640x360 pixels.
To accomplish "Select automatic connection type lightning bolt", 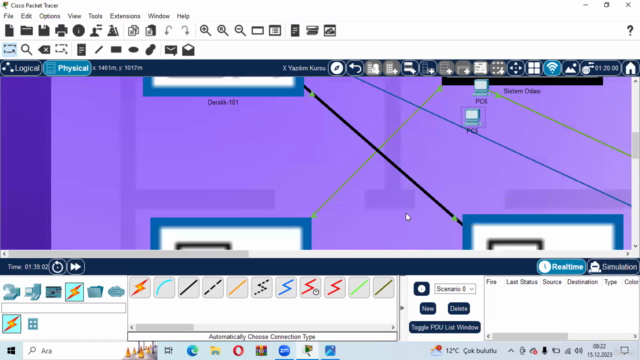I will [140, 288].
